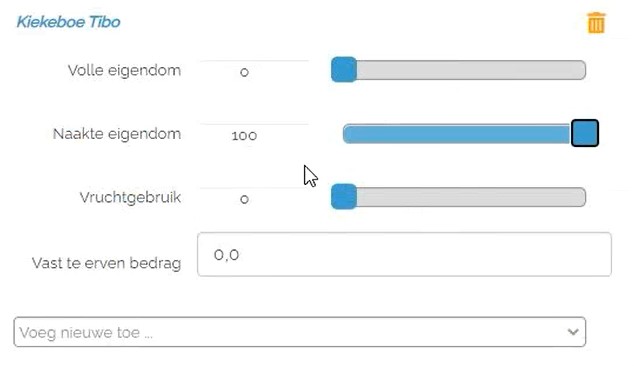The width and height of the screenshot is (634, 366).
Task: Click the Naakte eigendom label
Action: tap(117, 133)
